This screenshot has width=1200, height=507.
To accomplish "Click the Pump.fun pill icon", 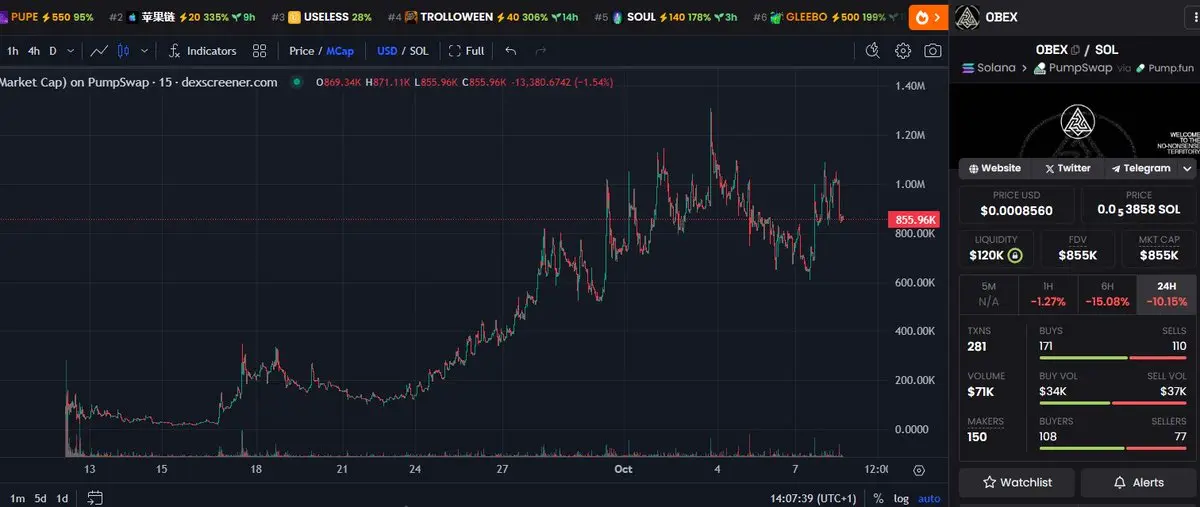I will click(1140, 68).
